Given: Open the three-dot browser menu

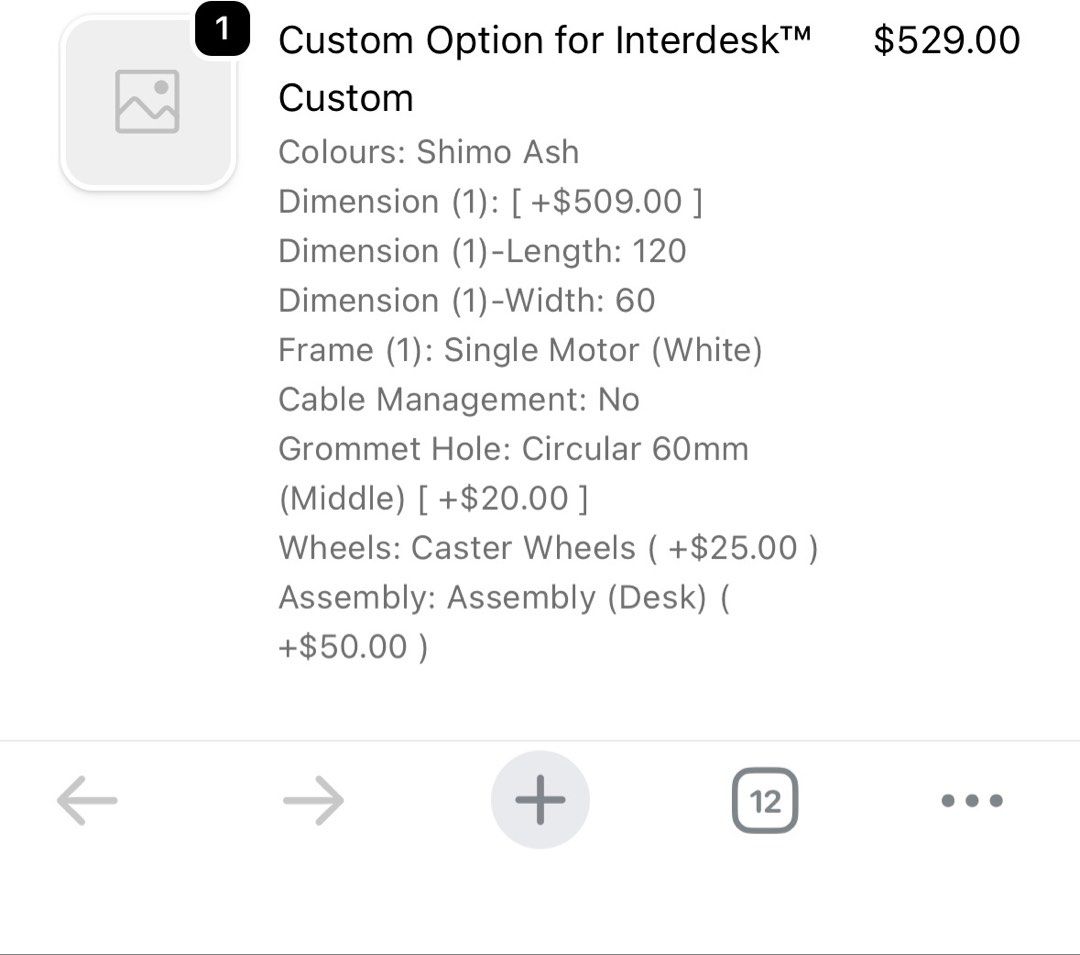Looking at the screenshot, I should coord(972,801).
